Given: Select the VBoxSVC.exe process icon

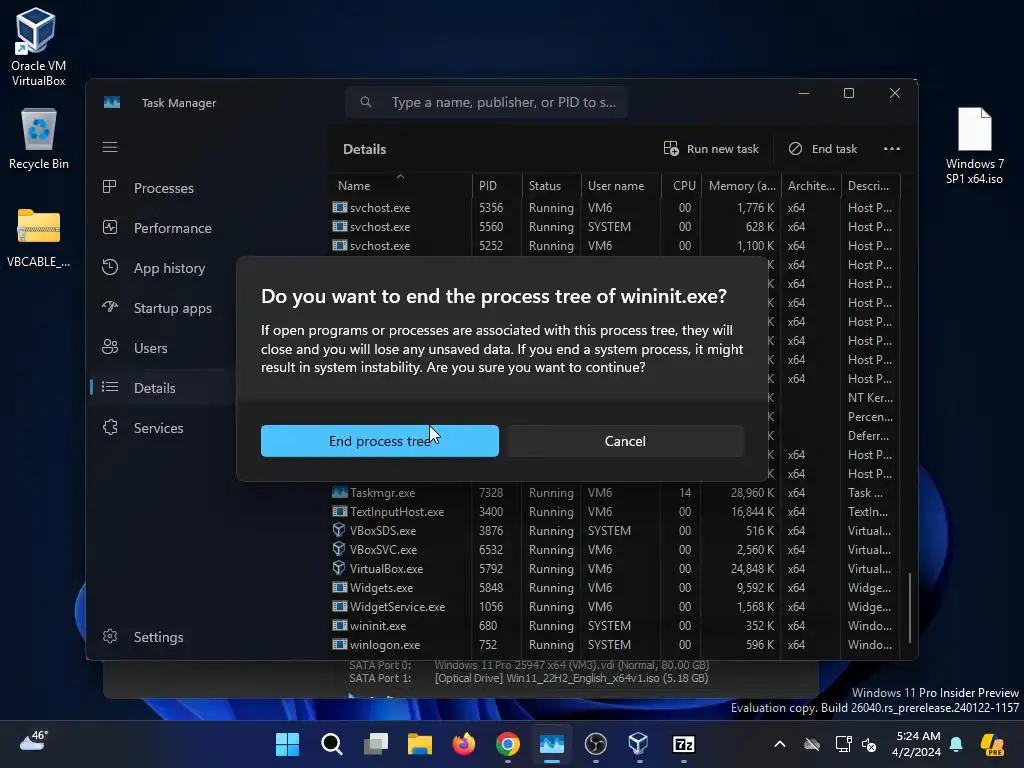Looking at the screenshot, I should [x=339, y=549].
